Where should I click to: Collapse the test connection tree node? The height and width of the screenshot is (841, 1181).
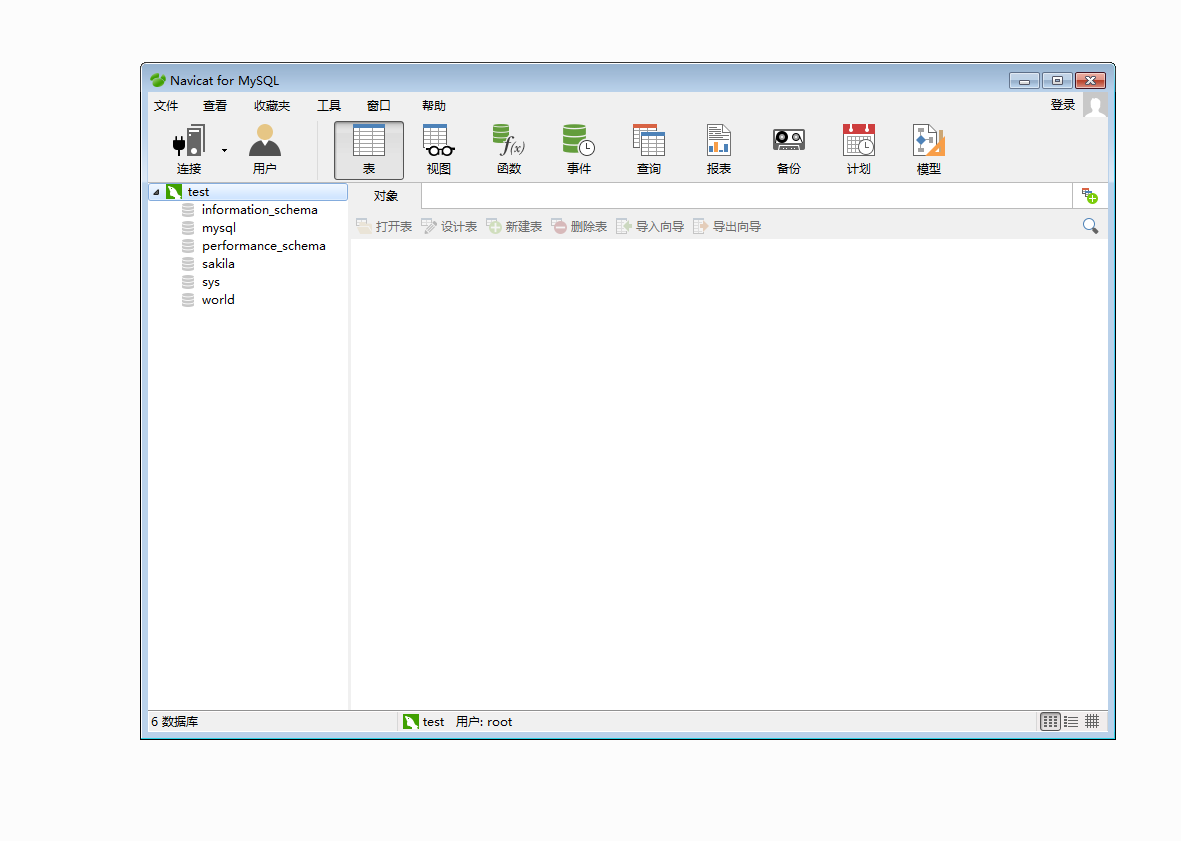(156, 192)
